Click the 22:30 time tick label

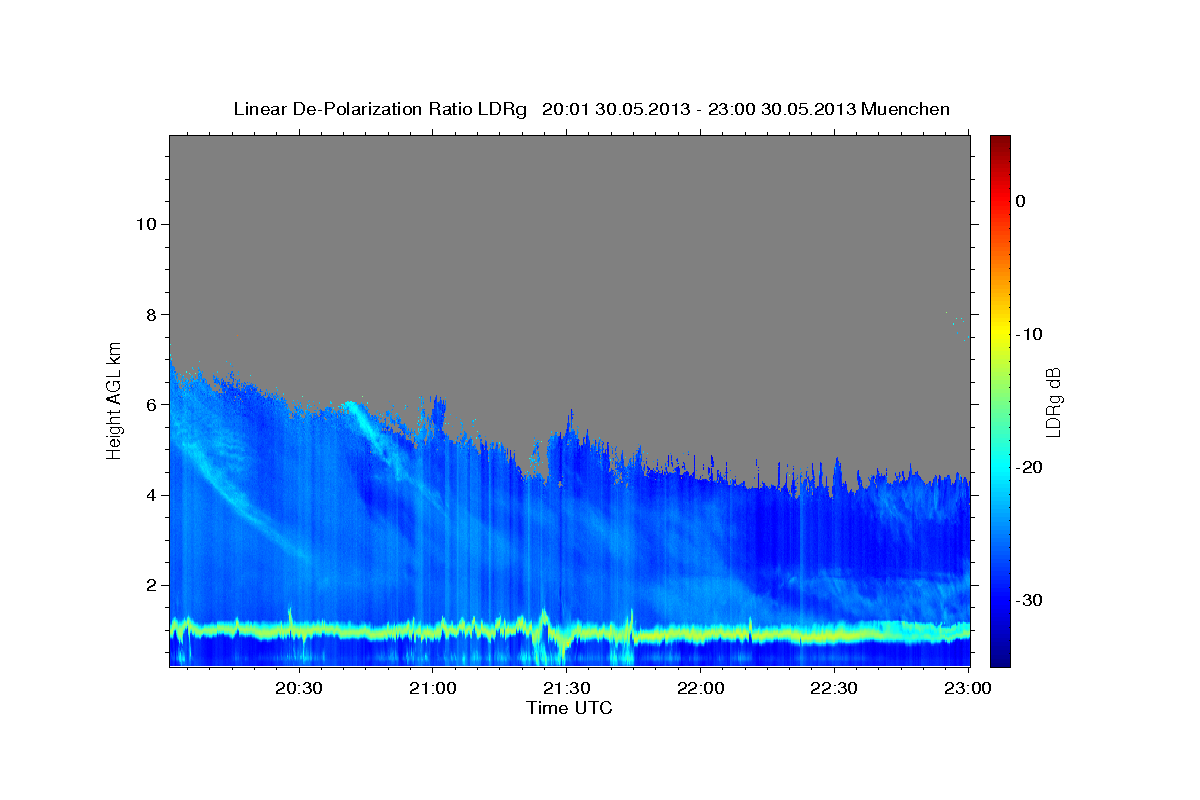tap(835, 689)
